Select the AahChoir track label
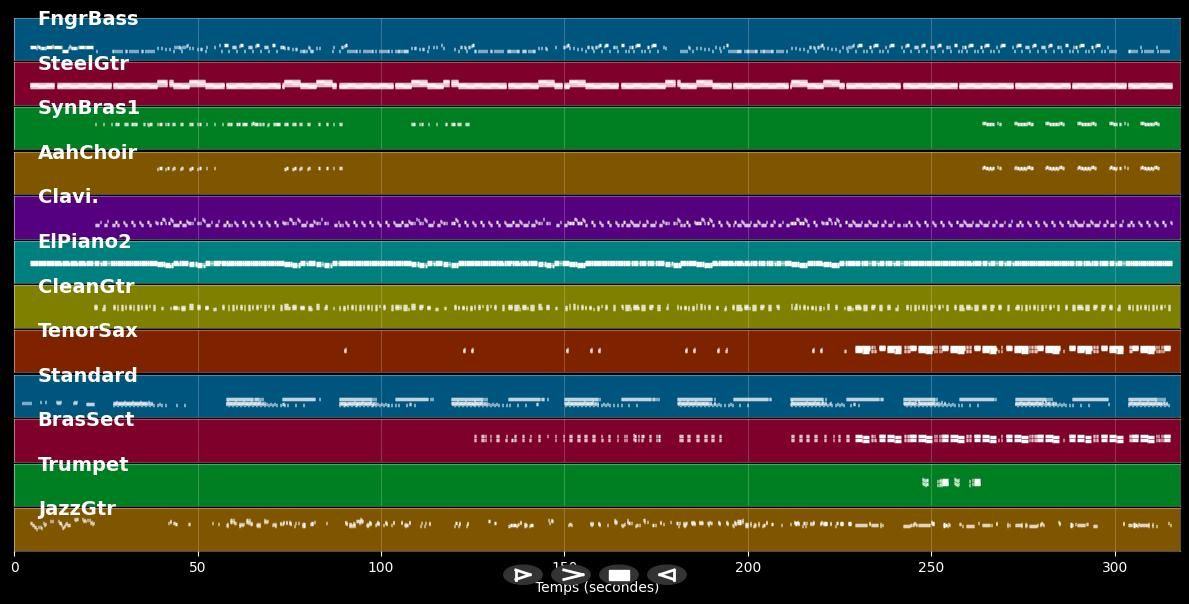 pyautogui.click(x=87, y=153)
